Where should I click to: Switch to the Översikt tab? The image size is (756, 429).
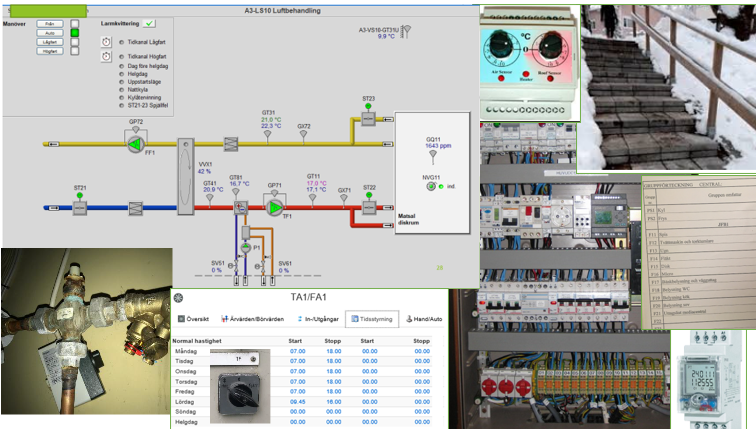click(x=193, y=319)
